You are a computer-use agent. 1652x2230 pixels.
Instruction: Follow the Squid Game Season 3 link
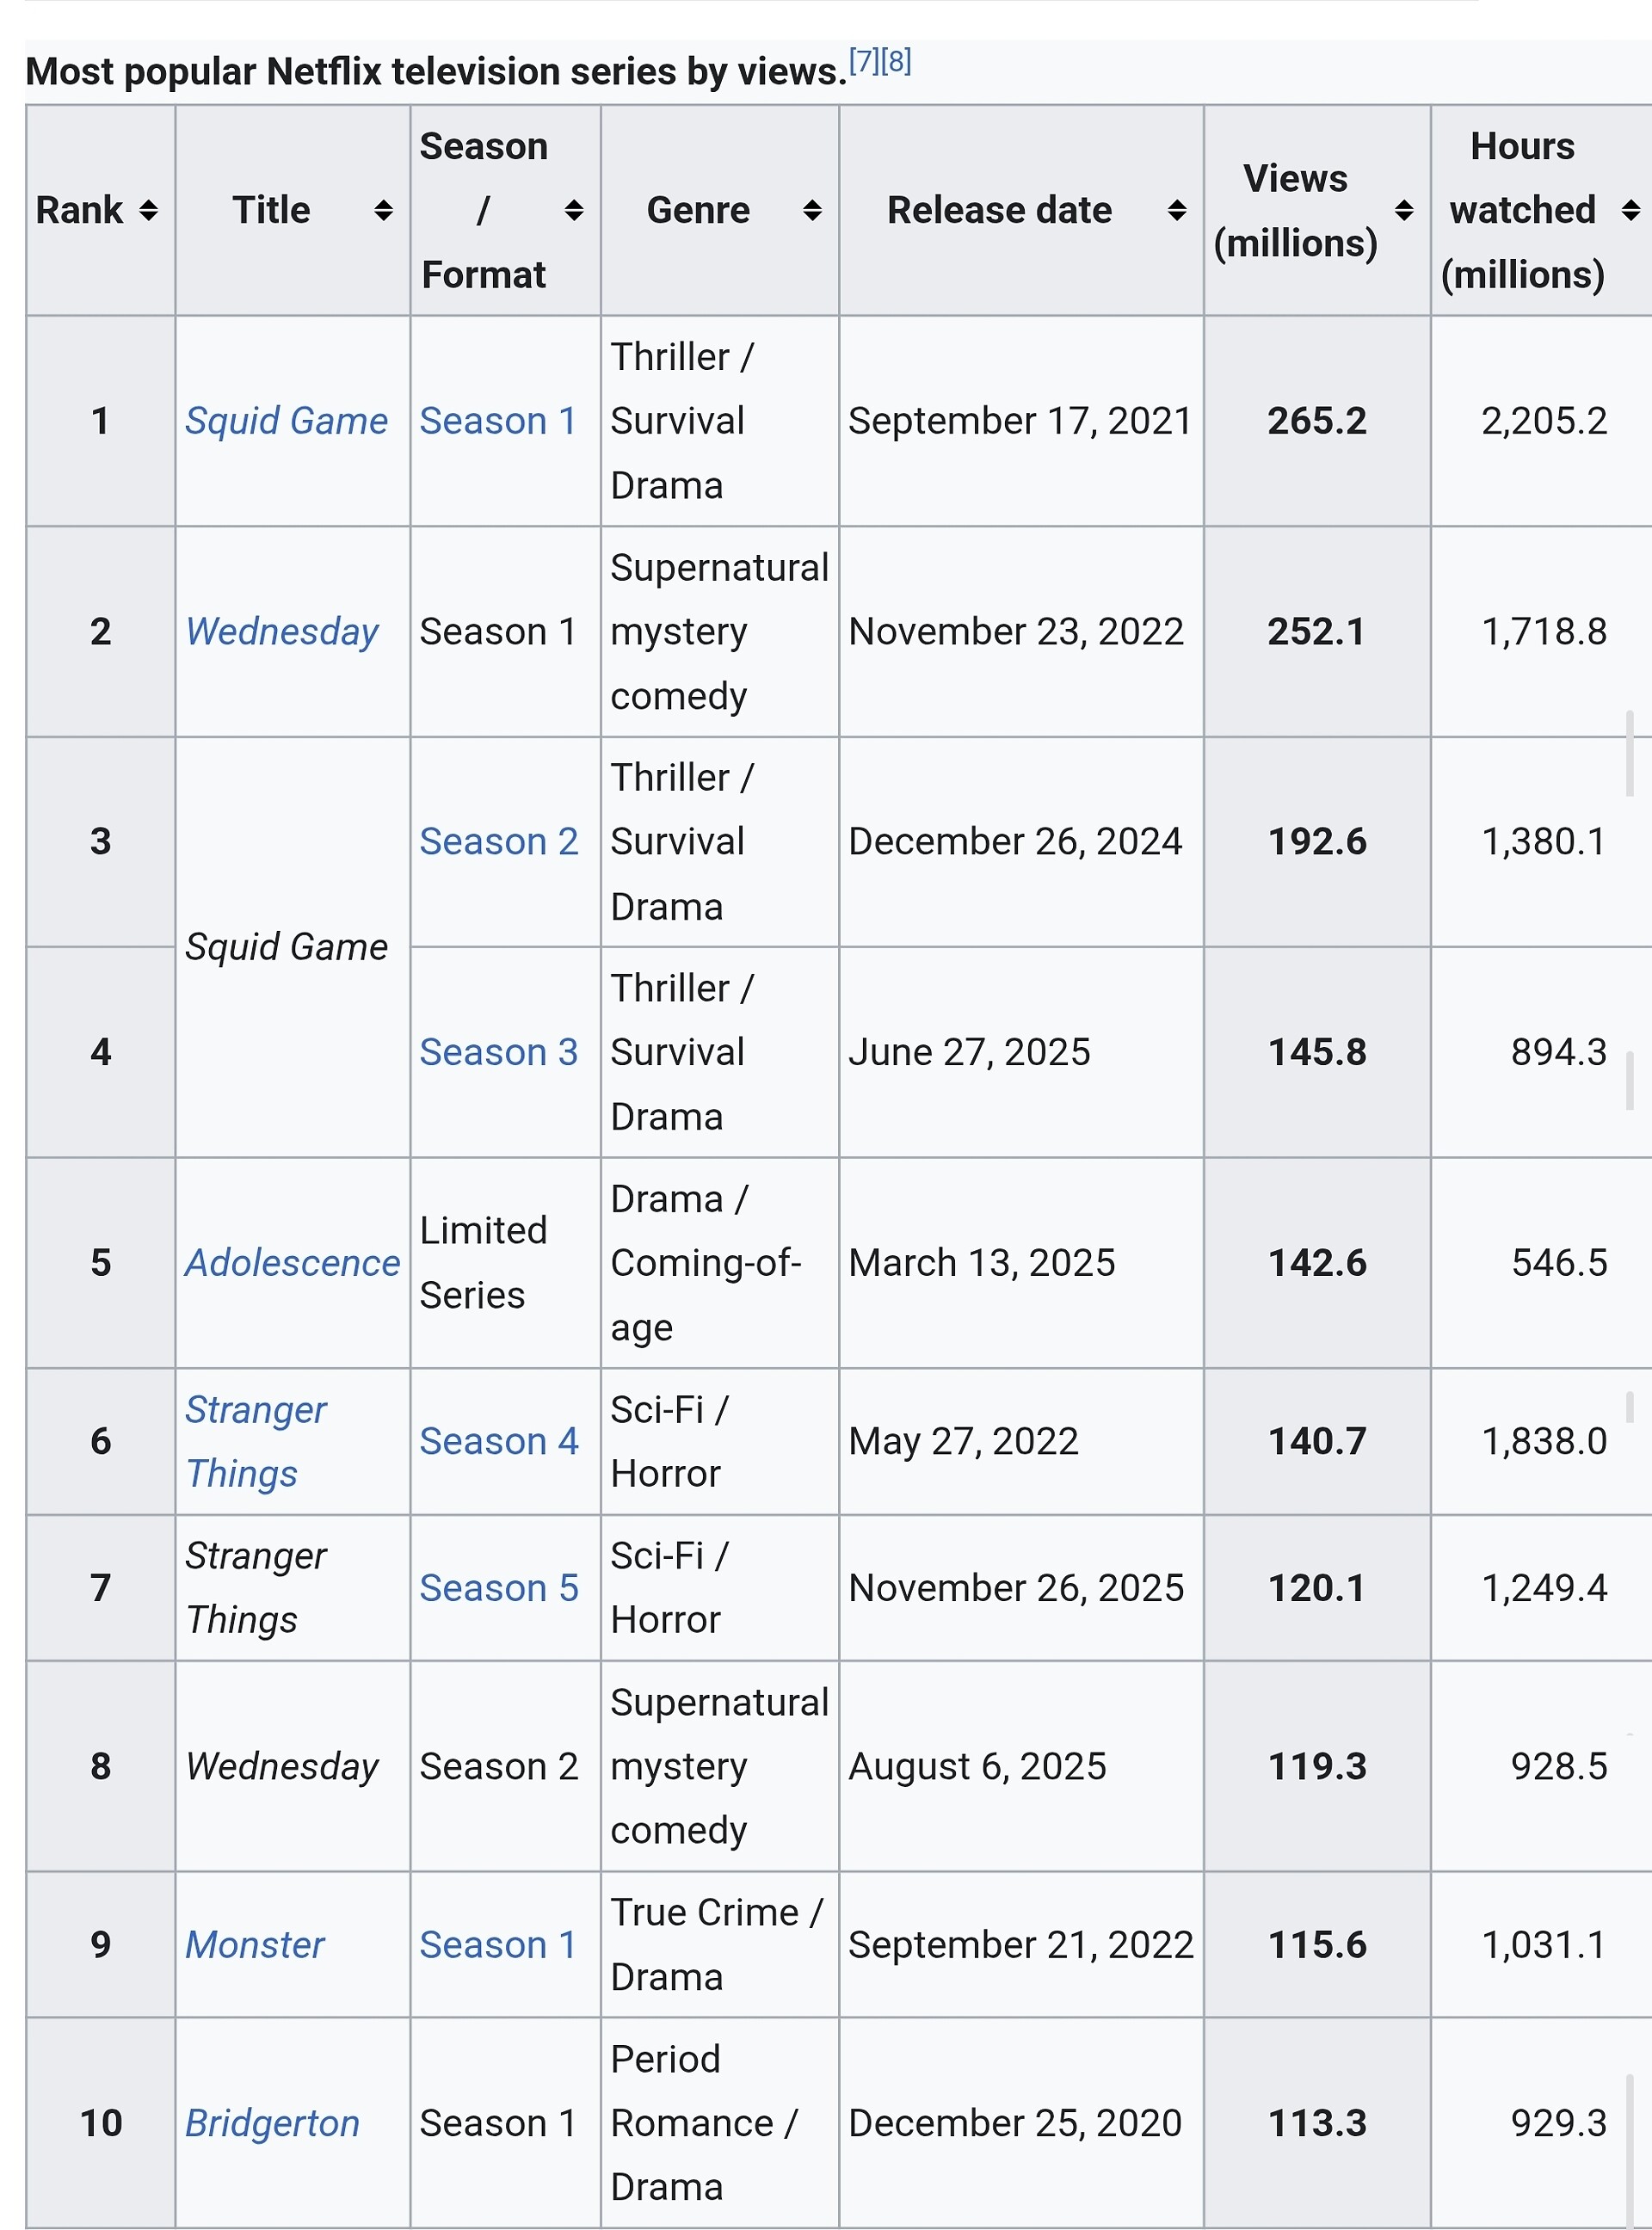coord(498,1053)
